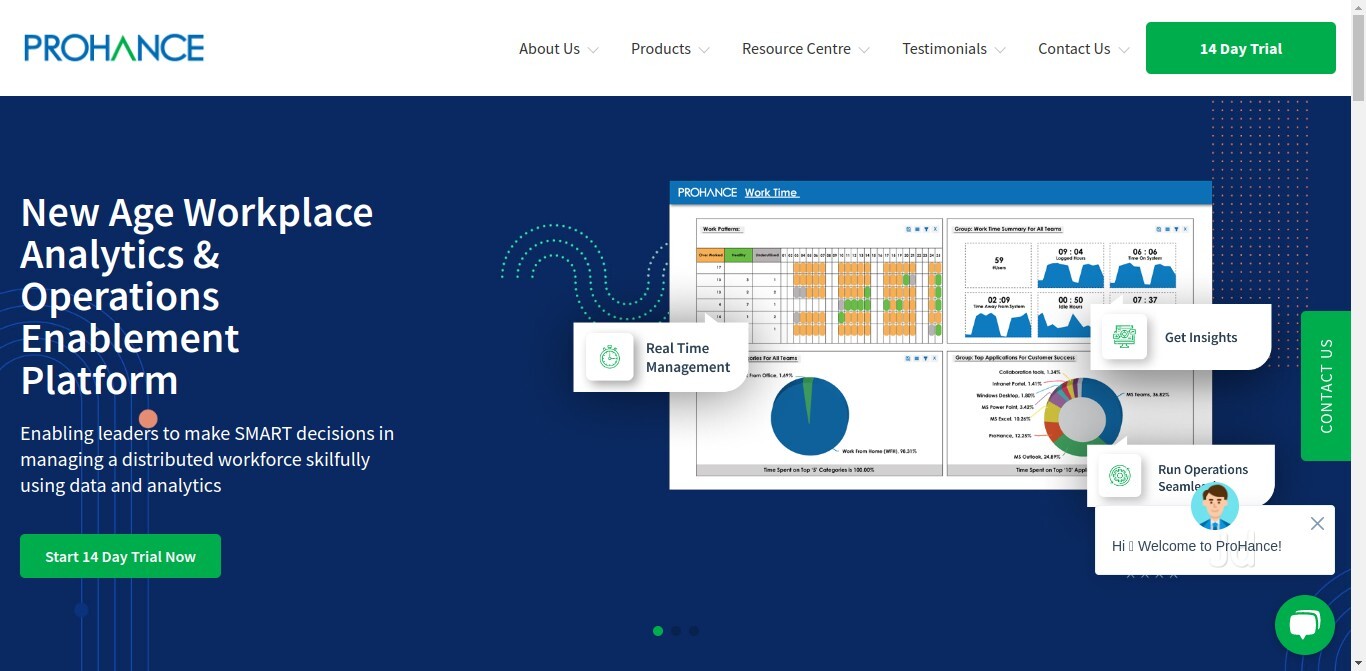Expand the Products dropdown chevron
Viewport: 1366px width, 671px height.
(704, 50)
